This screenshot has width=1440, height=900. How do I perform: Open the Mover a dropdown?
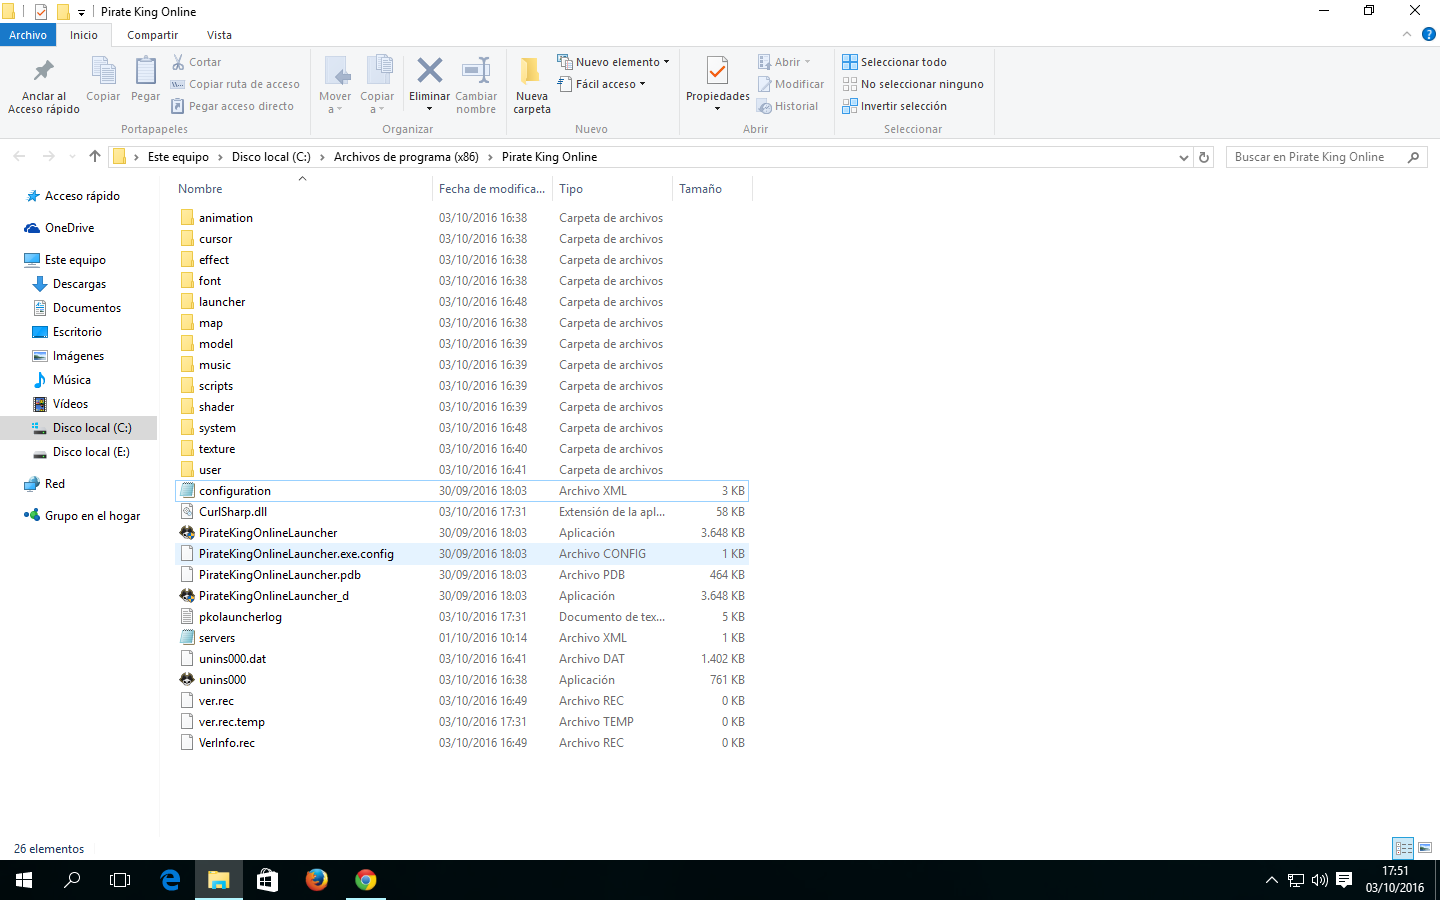point(335,86)
